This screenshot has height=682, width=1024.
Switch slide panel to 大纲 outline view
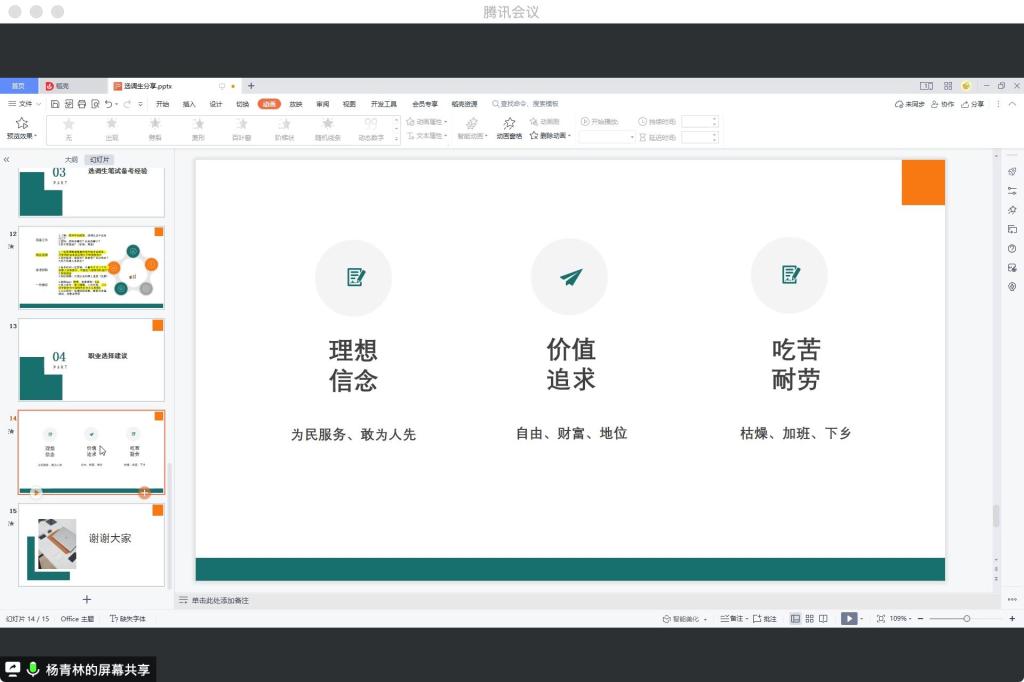(71, 159)
